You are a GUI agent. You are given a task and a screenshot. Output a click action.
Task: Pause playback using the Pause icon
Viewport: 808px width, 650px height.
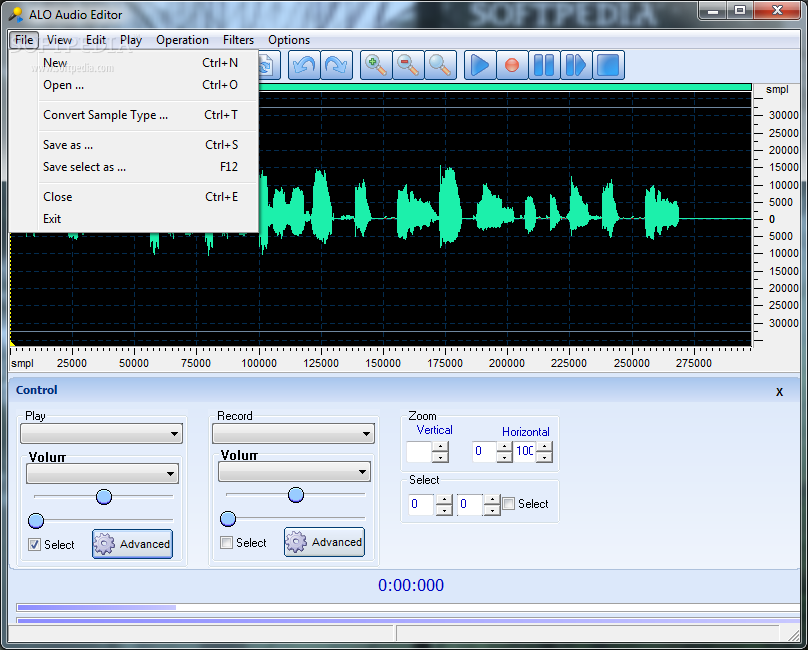click(544, 66)
